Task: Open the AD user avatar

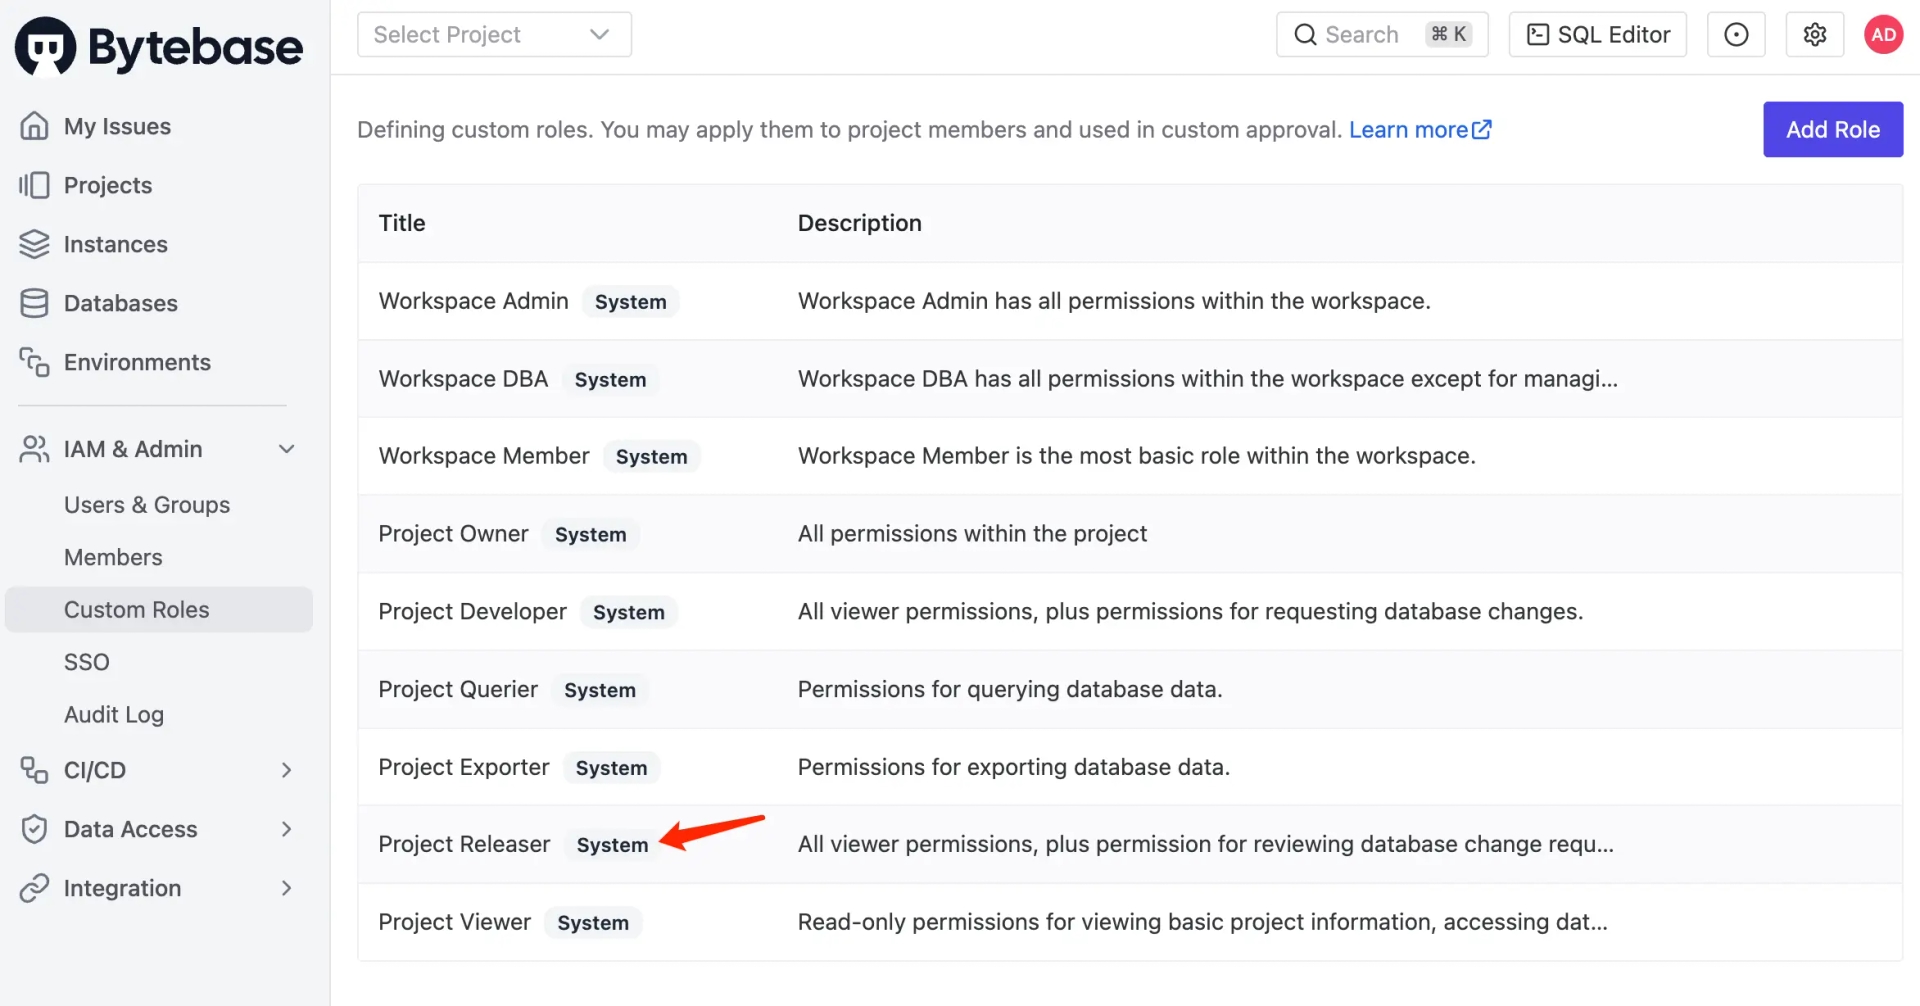Action: click(1884, 35)
